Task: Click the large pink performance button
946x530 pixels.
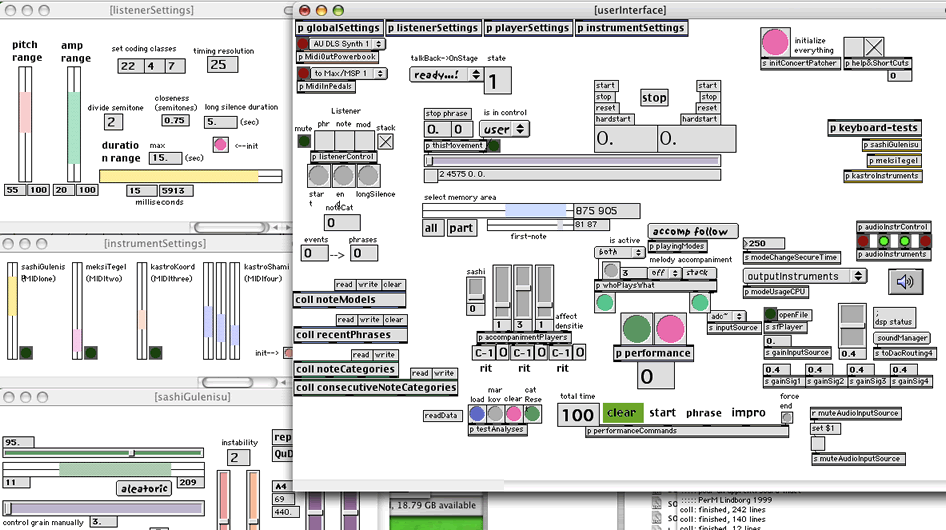Action: tap(670, 330)
